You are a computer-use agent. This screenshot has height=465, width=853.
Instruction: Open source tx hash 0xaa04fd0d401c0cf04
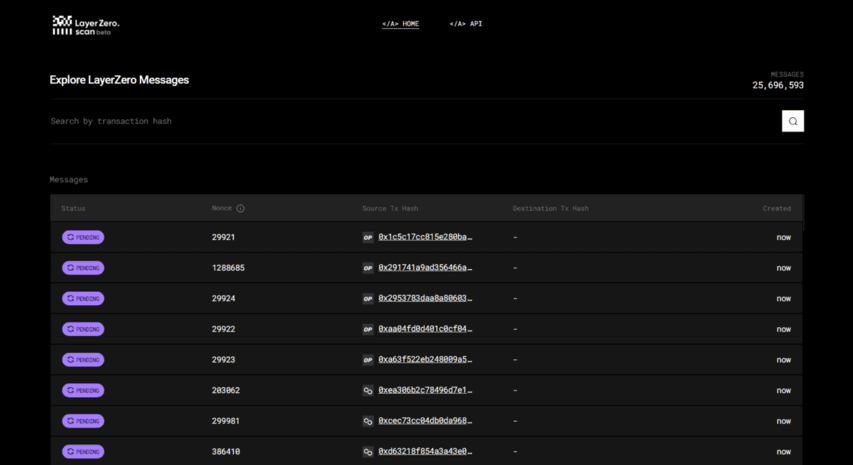pyautogui.click(x=425, y=329)
